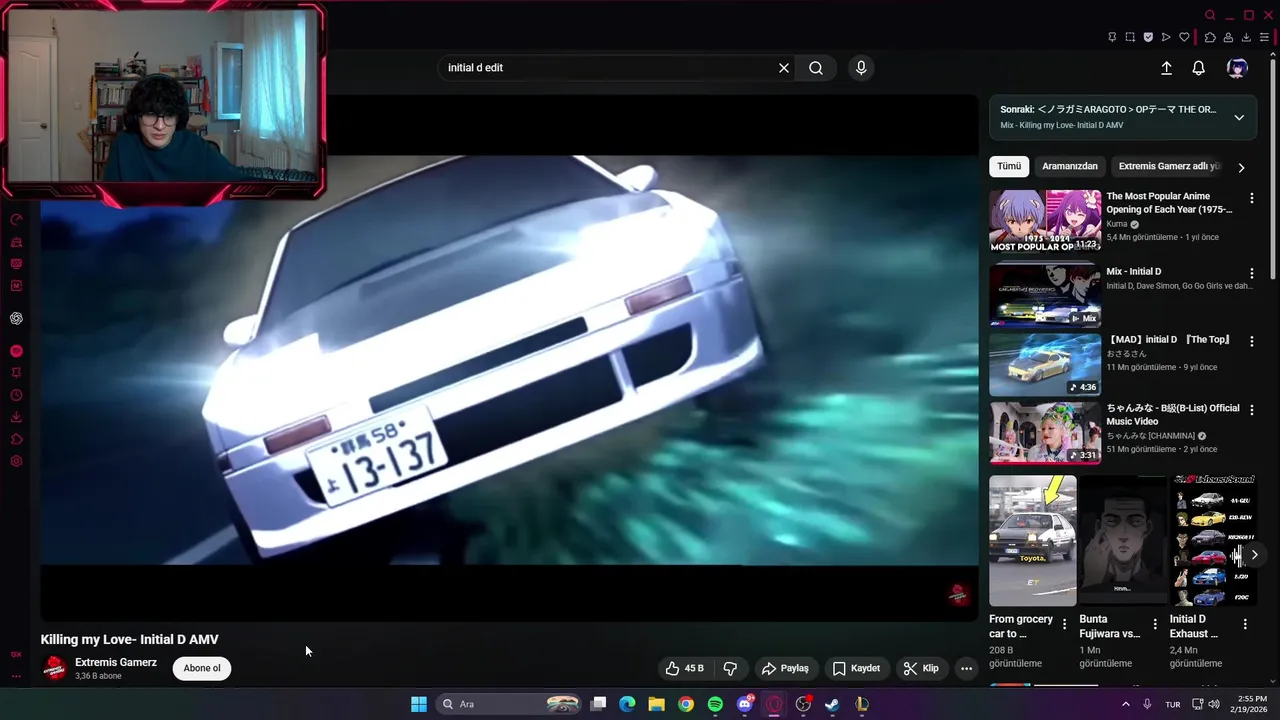This screenshot has width=1280, height=720.
Task: Open the browser profile icon
Action: (x=1229, y=37)
